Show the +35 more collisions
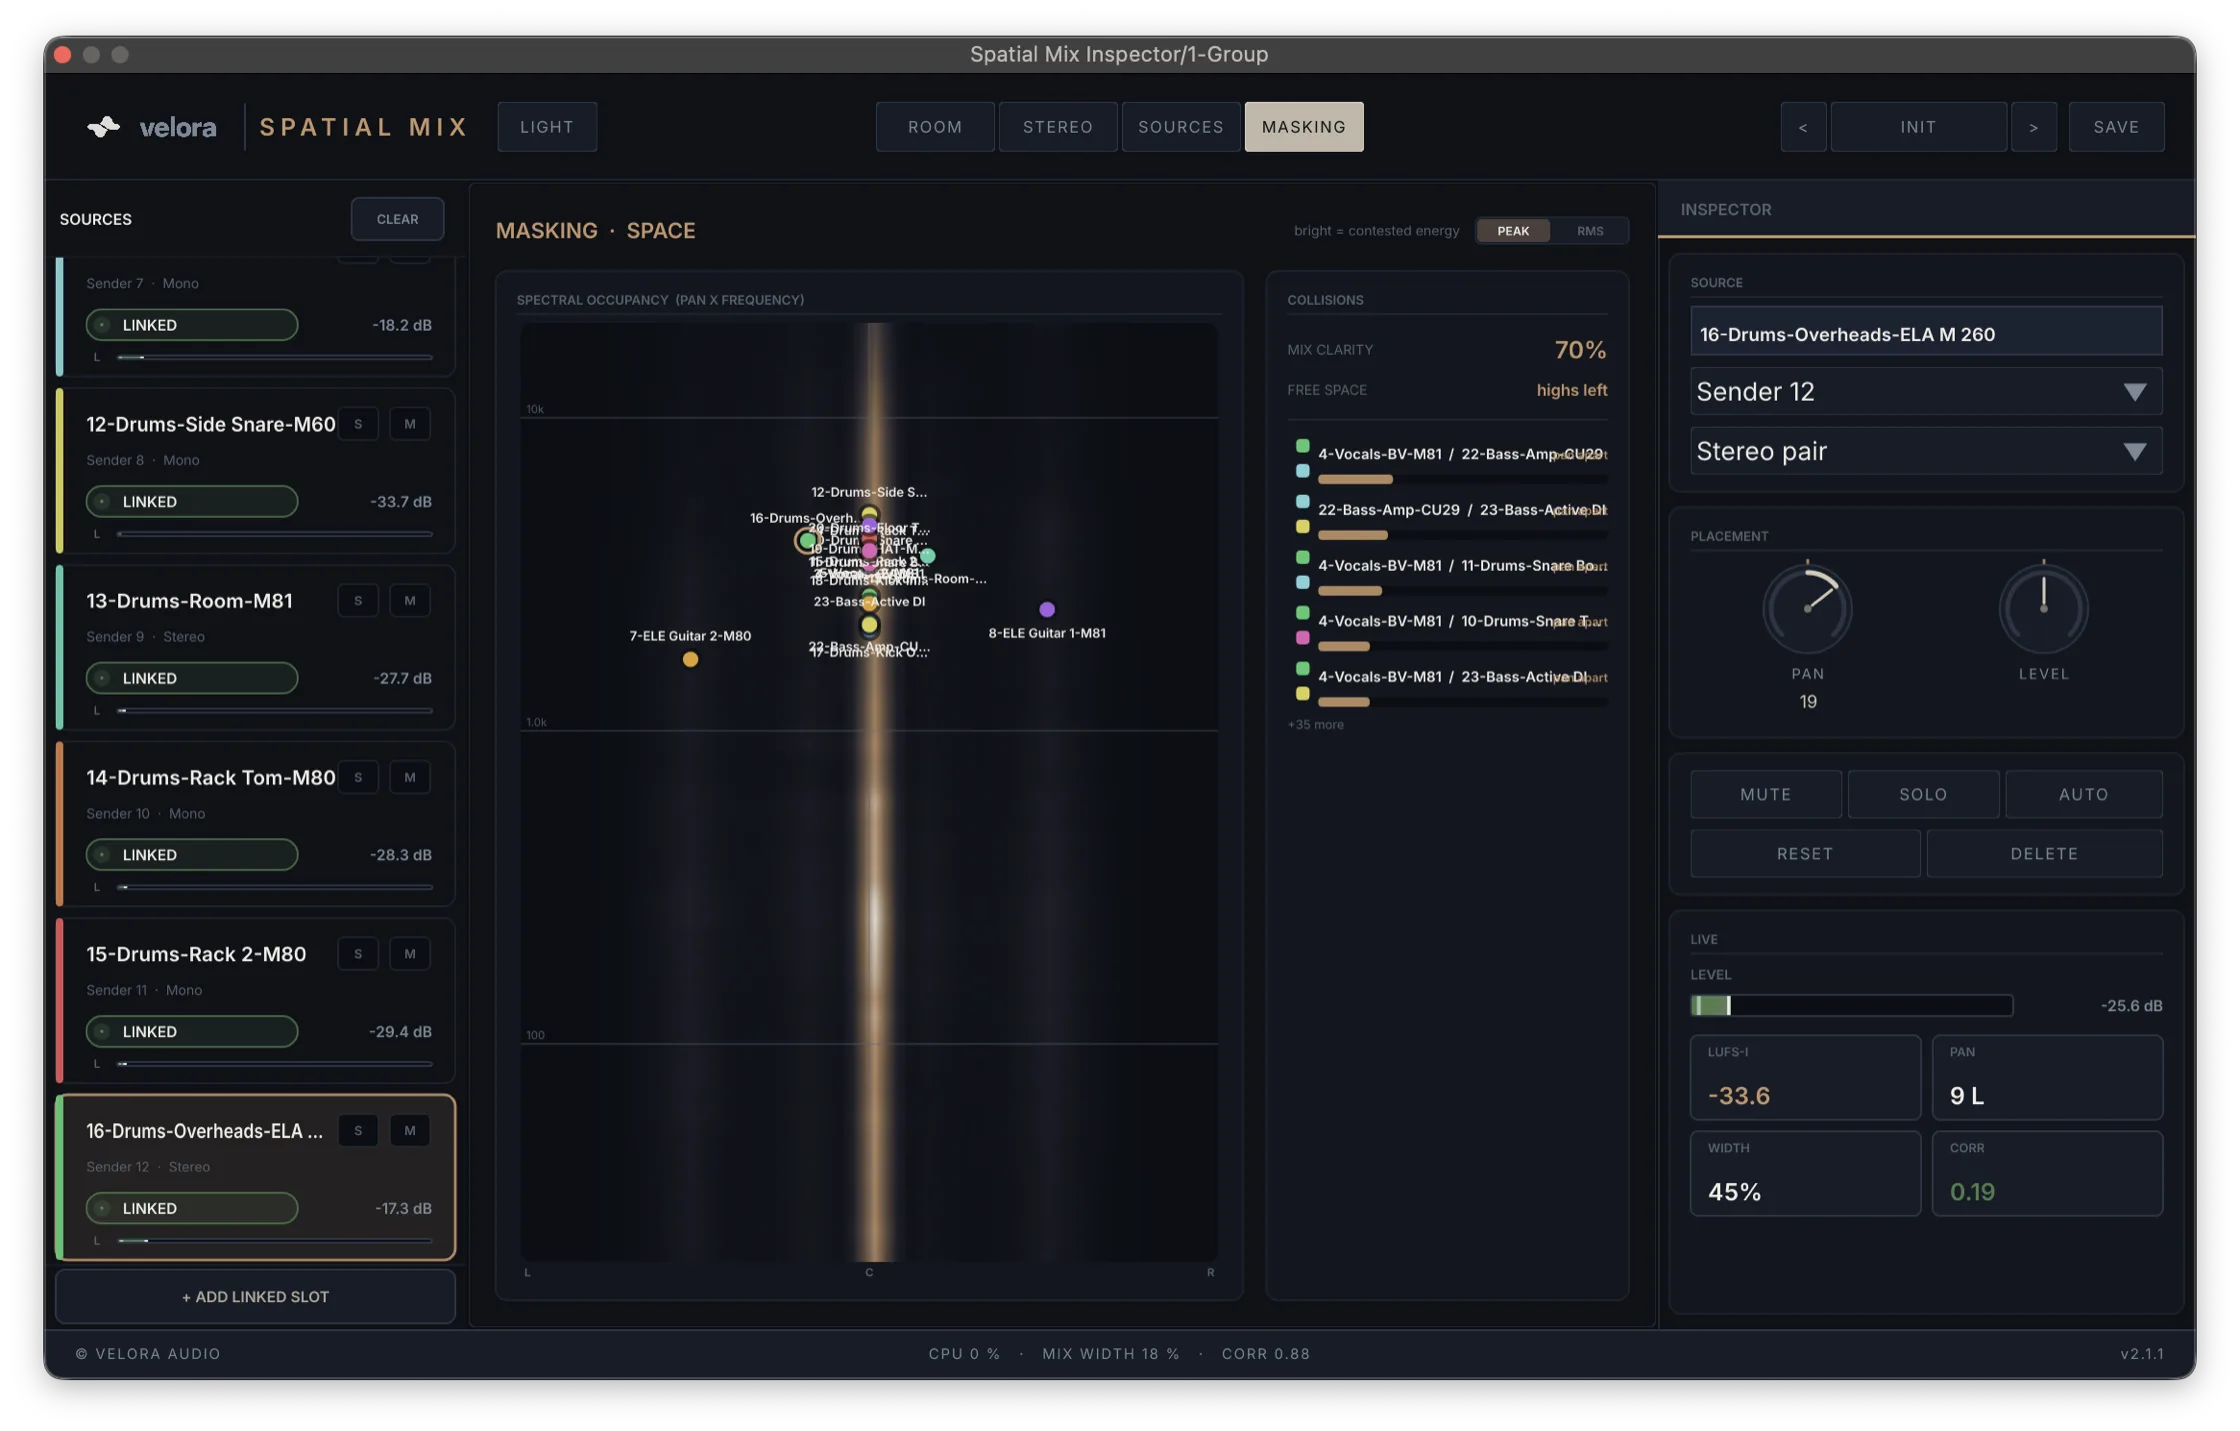 coord(1315,724)
